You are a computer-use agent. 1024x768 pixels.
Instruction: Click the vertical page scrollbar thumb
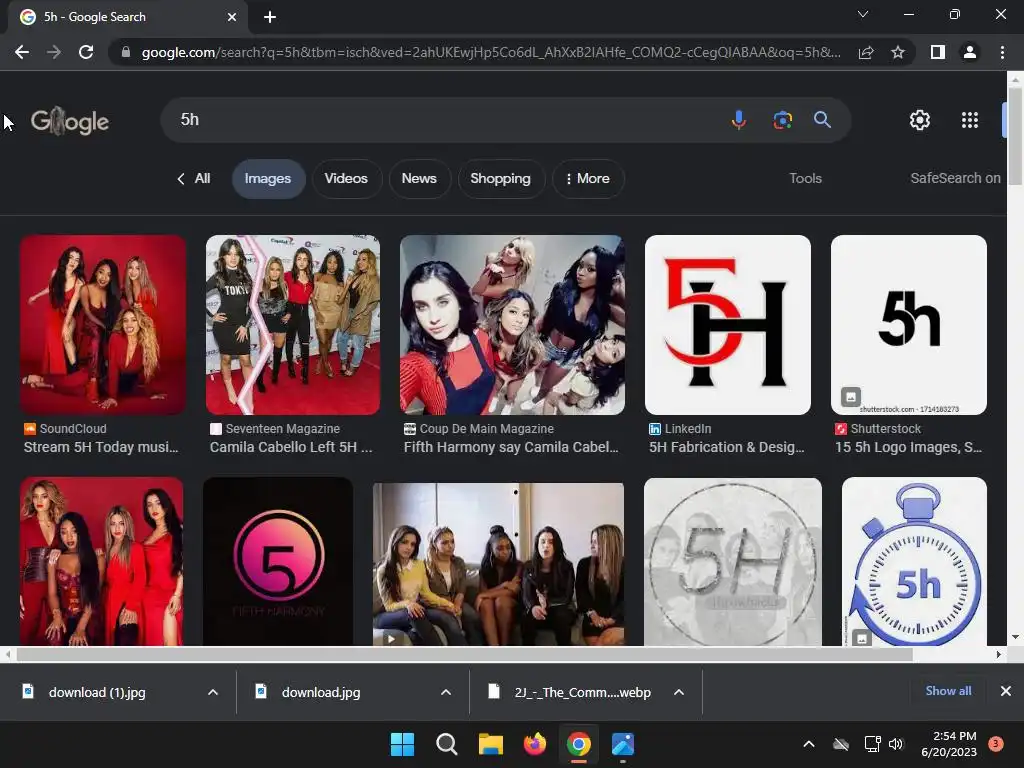(x=1015, y=135)
